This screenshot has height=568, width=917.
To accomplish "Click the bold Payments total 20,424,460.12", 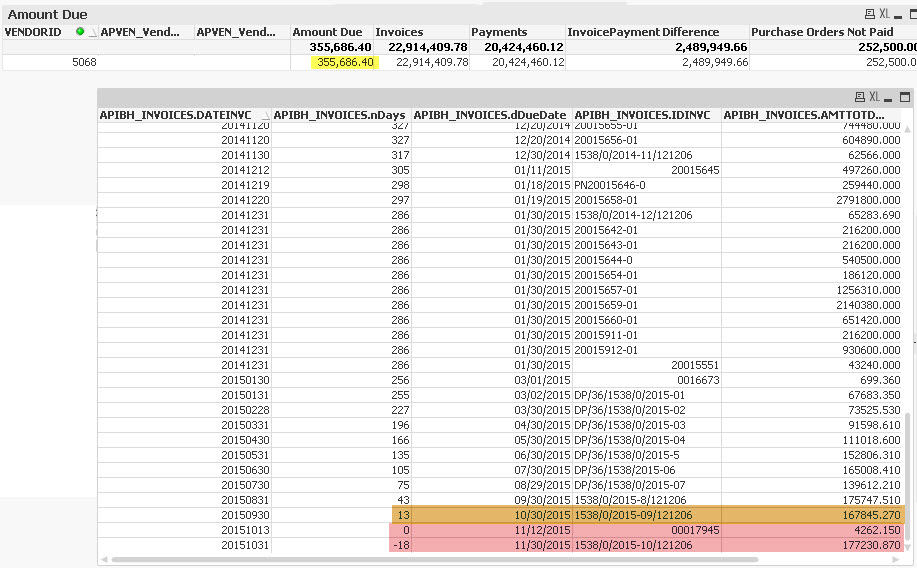I will coord(523,47).
